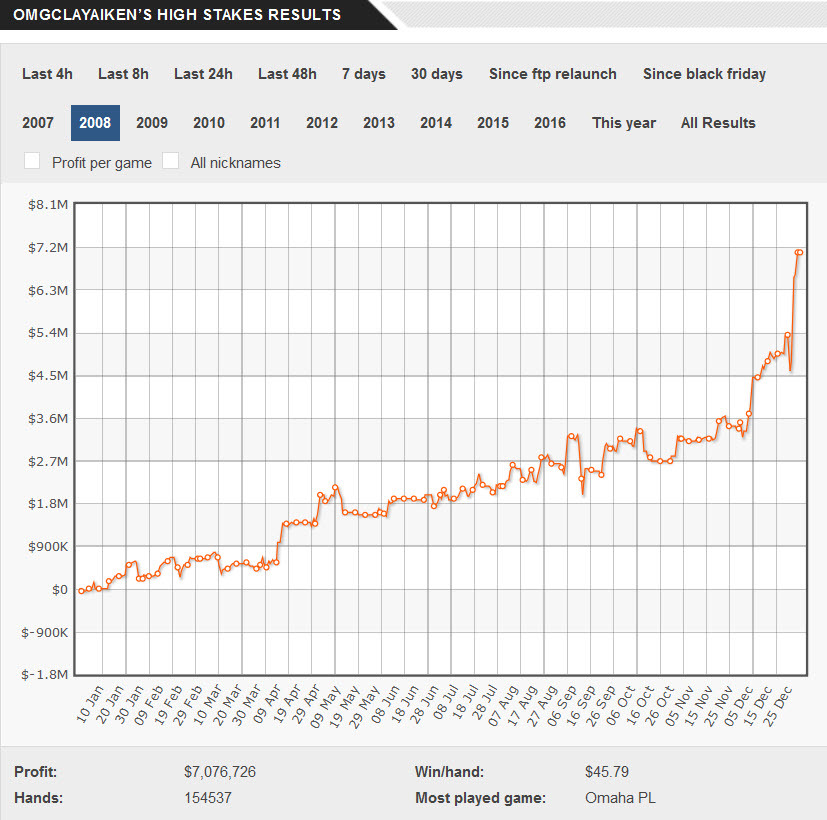Click Since ftp relaunch filter
The height and width of the screenshot is (820, 827).
pos(553,74)
